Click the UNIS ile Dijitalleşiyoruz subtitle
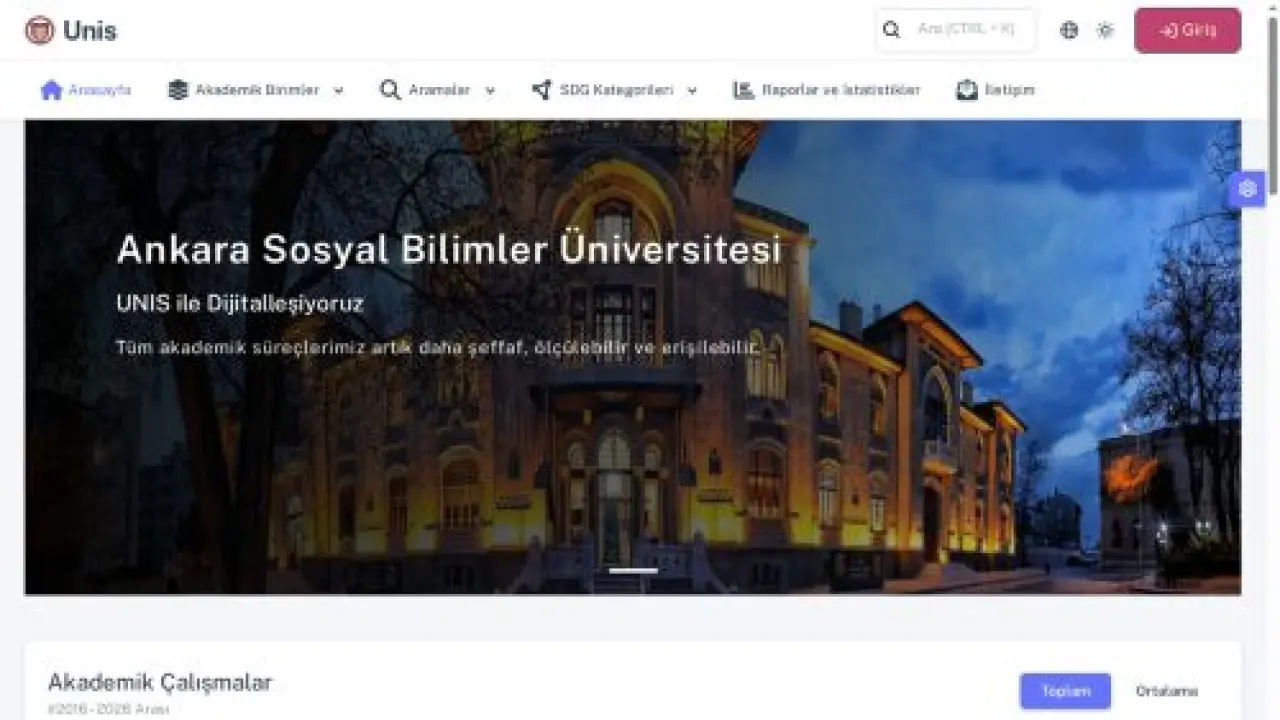Screen dimensions: 1280x720 tap(240, 303)
